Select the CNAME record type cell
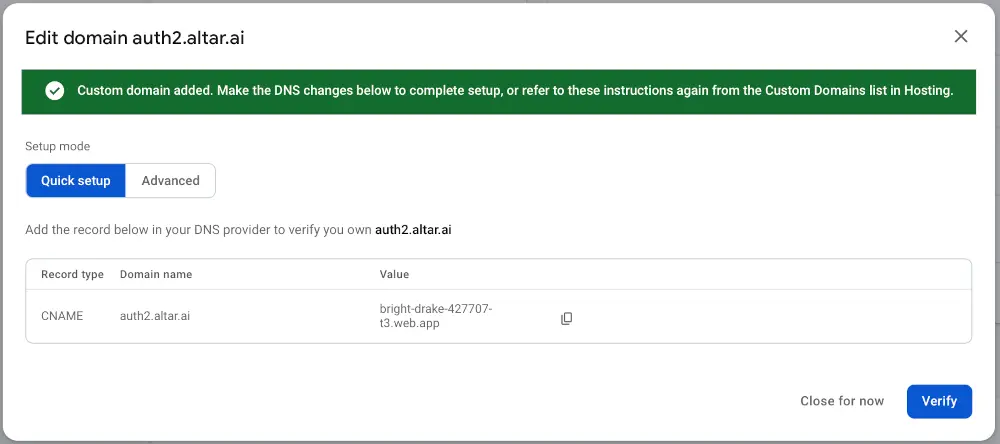The width and height of the screenshot is (1000, 444). 62,316
